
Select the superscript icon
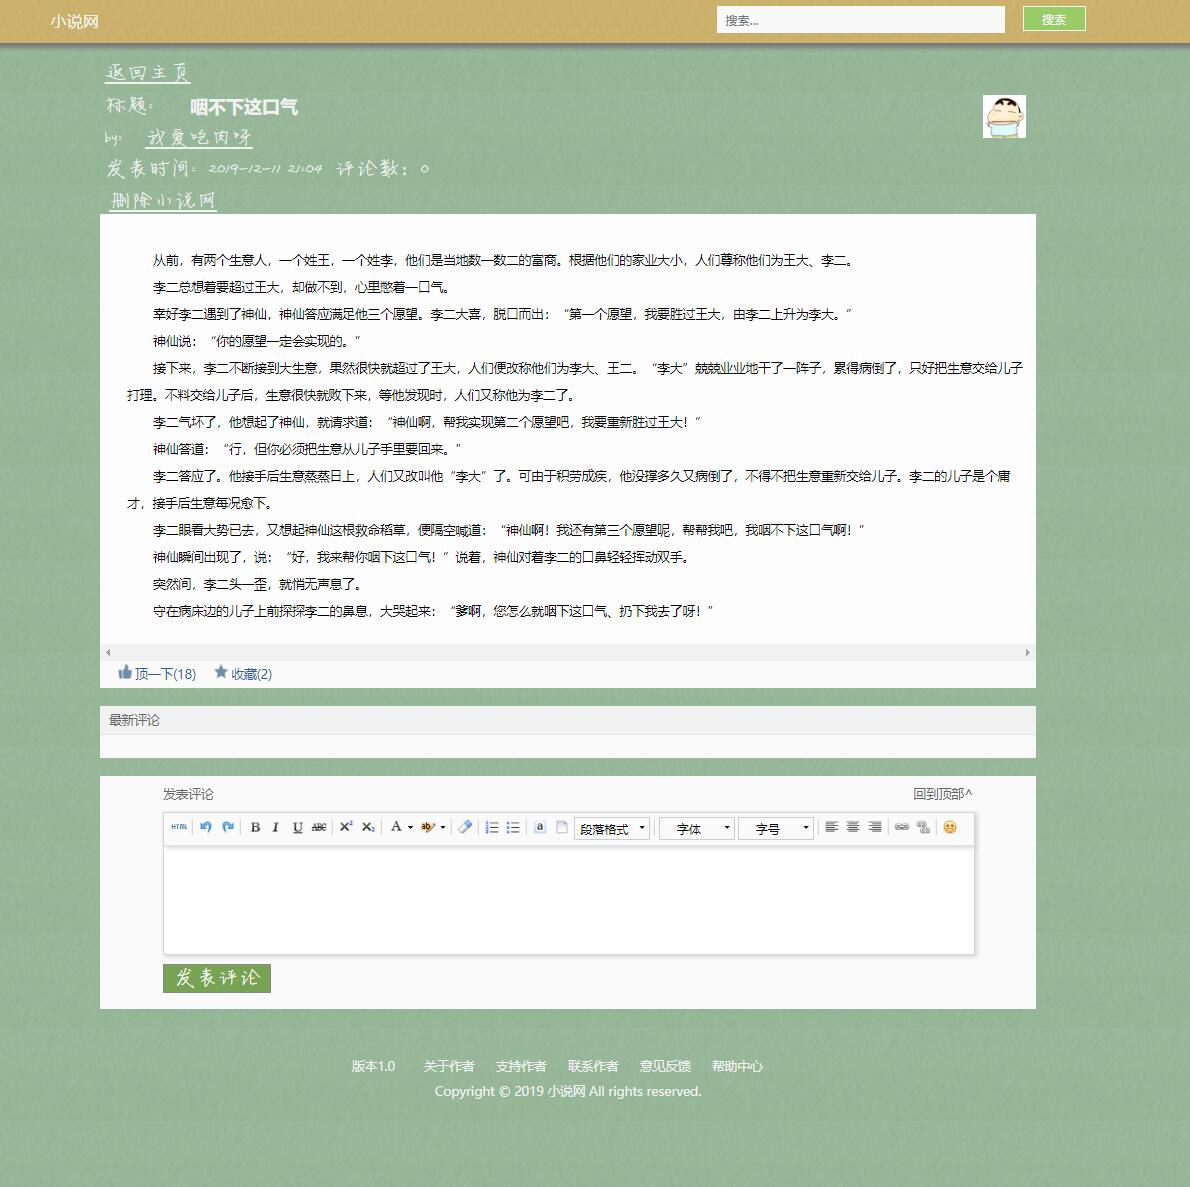click(345, 827)
